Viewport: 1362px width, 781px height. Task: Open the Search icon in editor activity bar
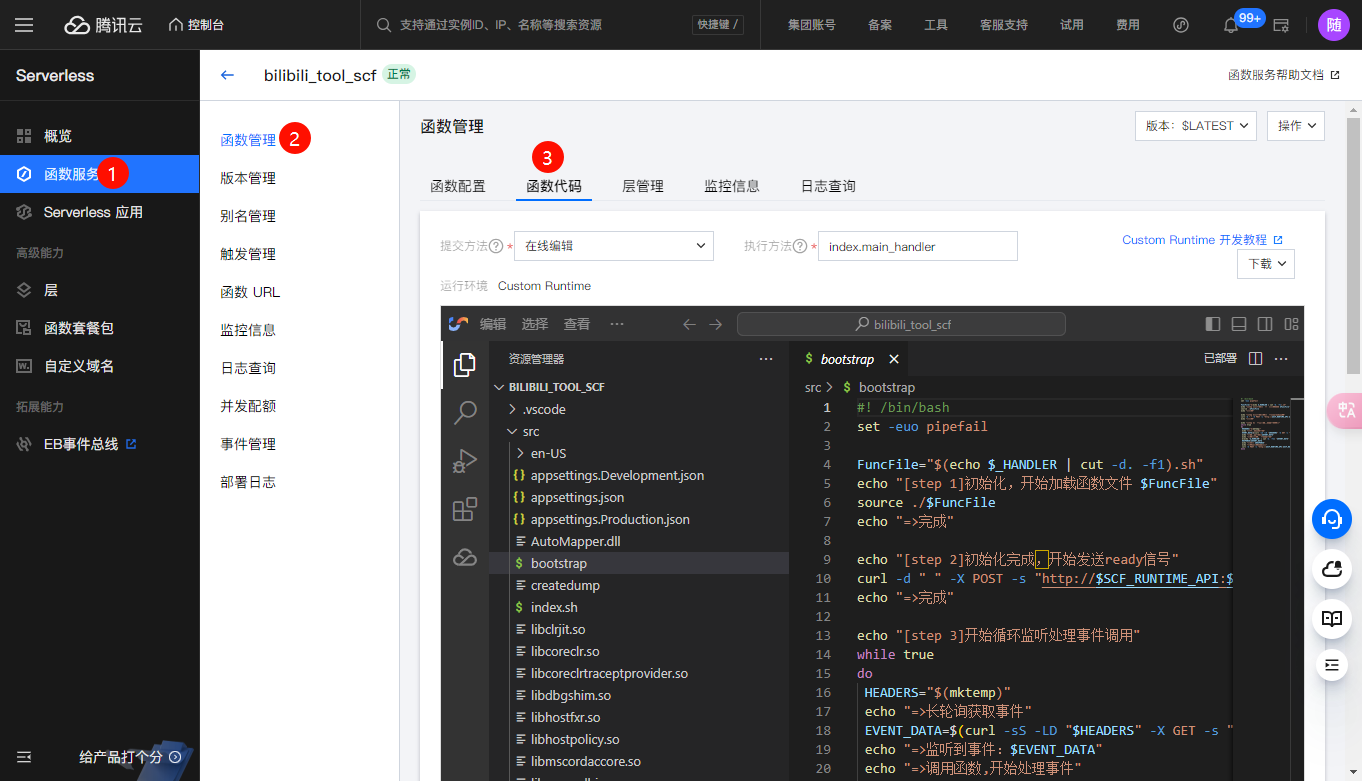click(x=464, y=412)
